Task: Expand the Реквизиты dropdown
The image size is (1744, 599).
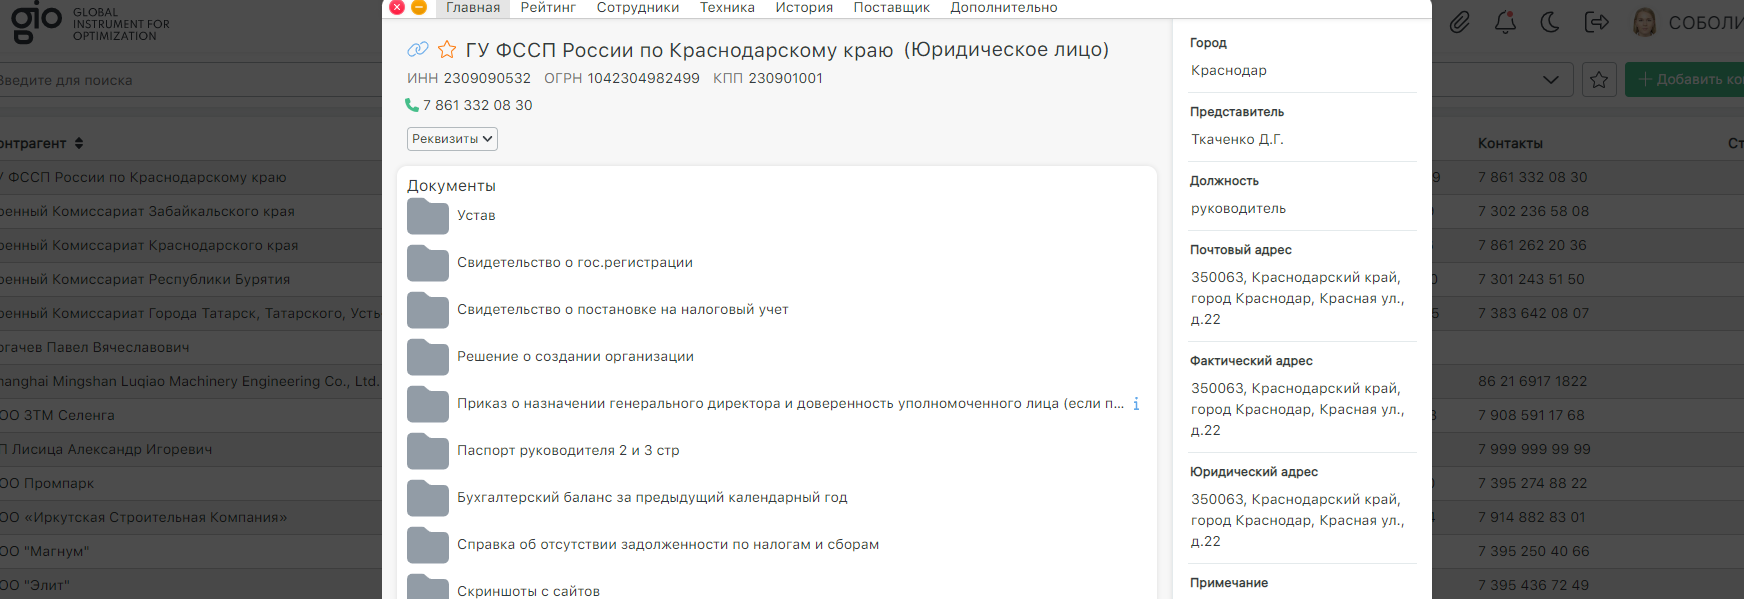Action: [x=452, y=139]
